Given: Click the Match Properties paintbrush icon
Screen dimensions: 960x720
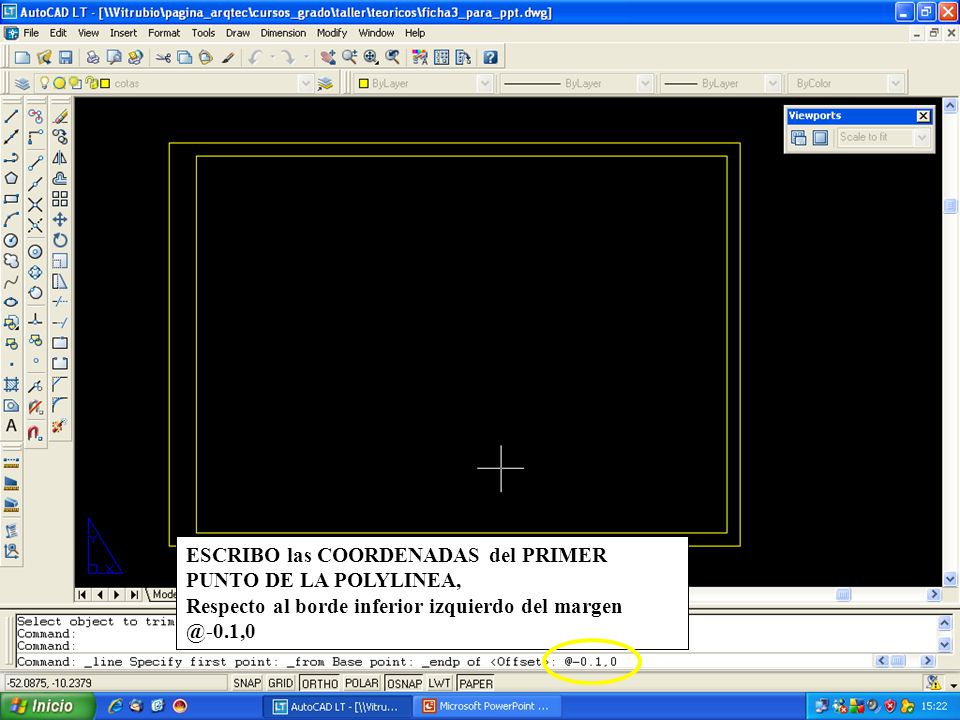Looking at the screenshot, I should (x=228, y=58).
